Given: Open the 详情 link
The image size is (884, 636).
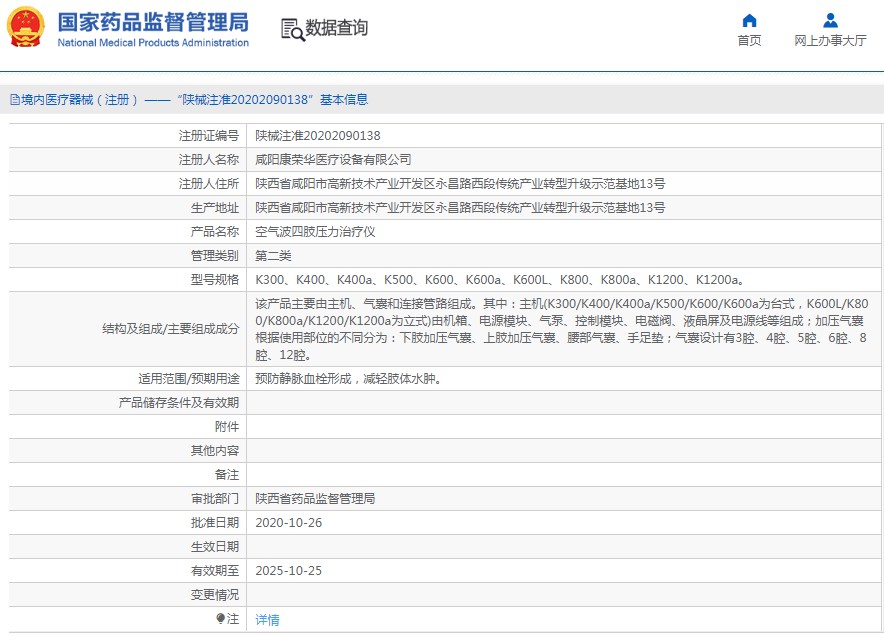Looking at the screenshot, I should [x=267, y=620].
